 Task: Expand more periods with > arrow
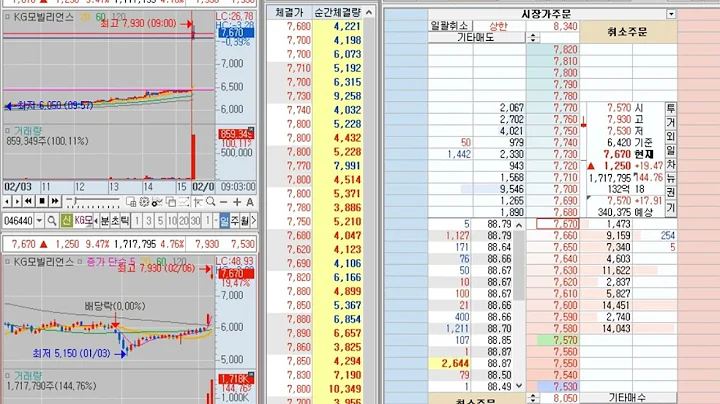[253, 221]
